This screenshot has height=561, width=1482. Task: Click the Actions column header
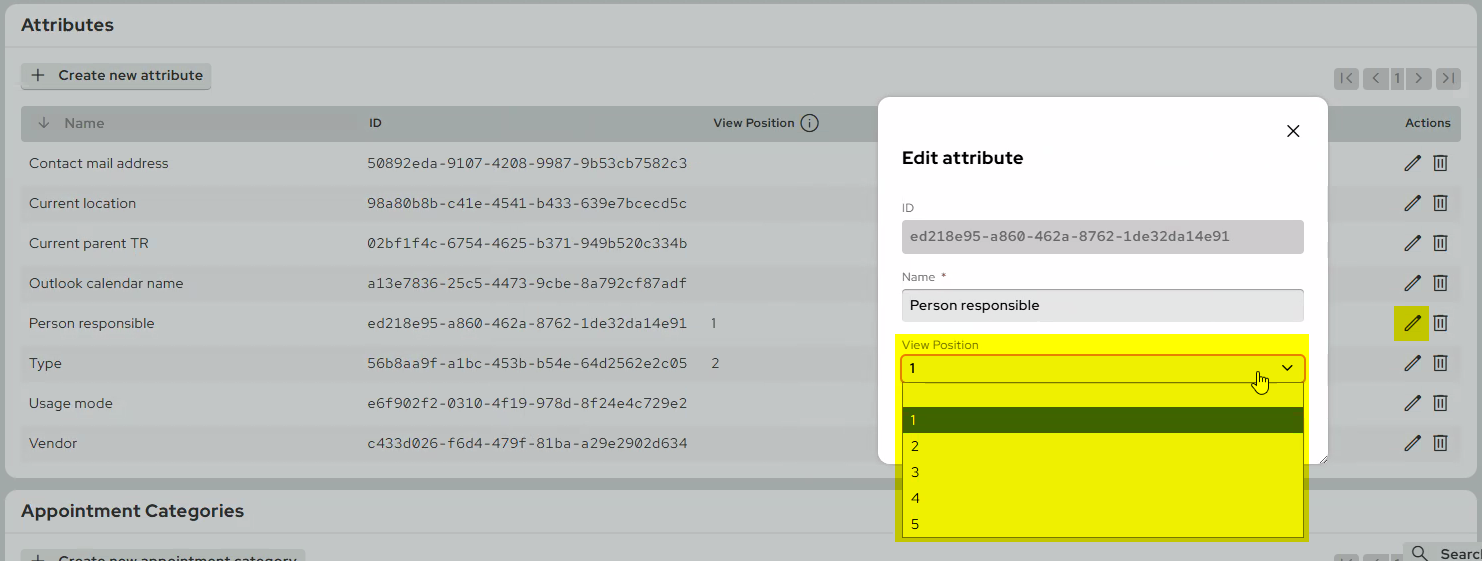(1427, 123)
